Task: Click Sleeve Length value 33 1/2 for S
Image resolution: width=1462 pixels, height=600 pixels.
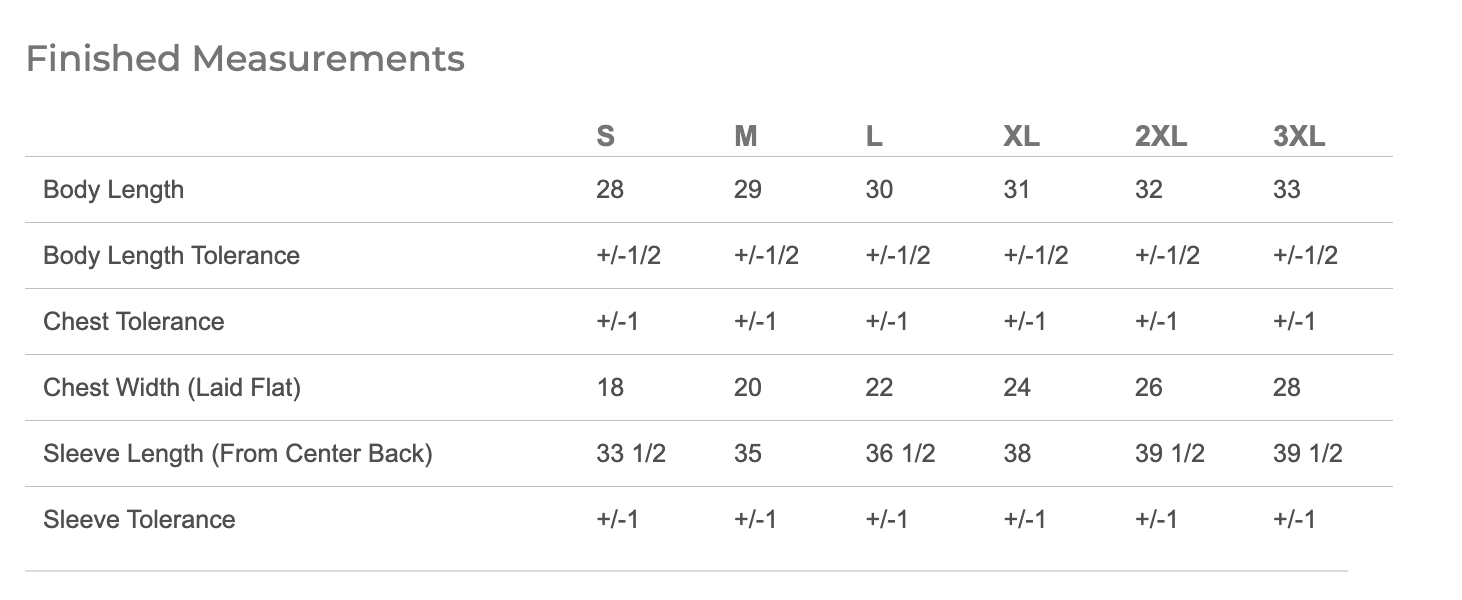Action: [x=631, y=454]
